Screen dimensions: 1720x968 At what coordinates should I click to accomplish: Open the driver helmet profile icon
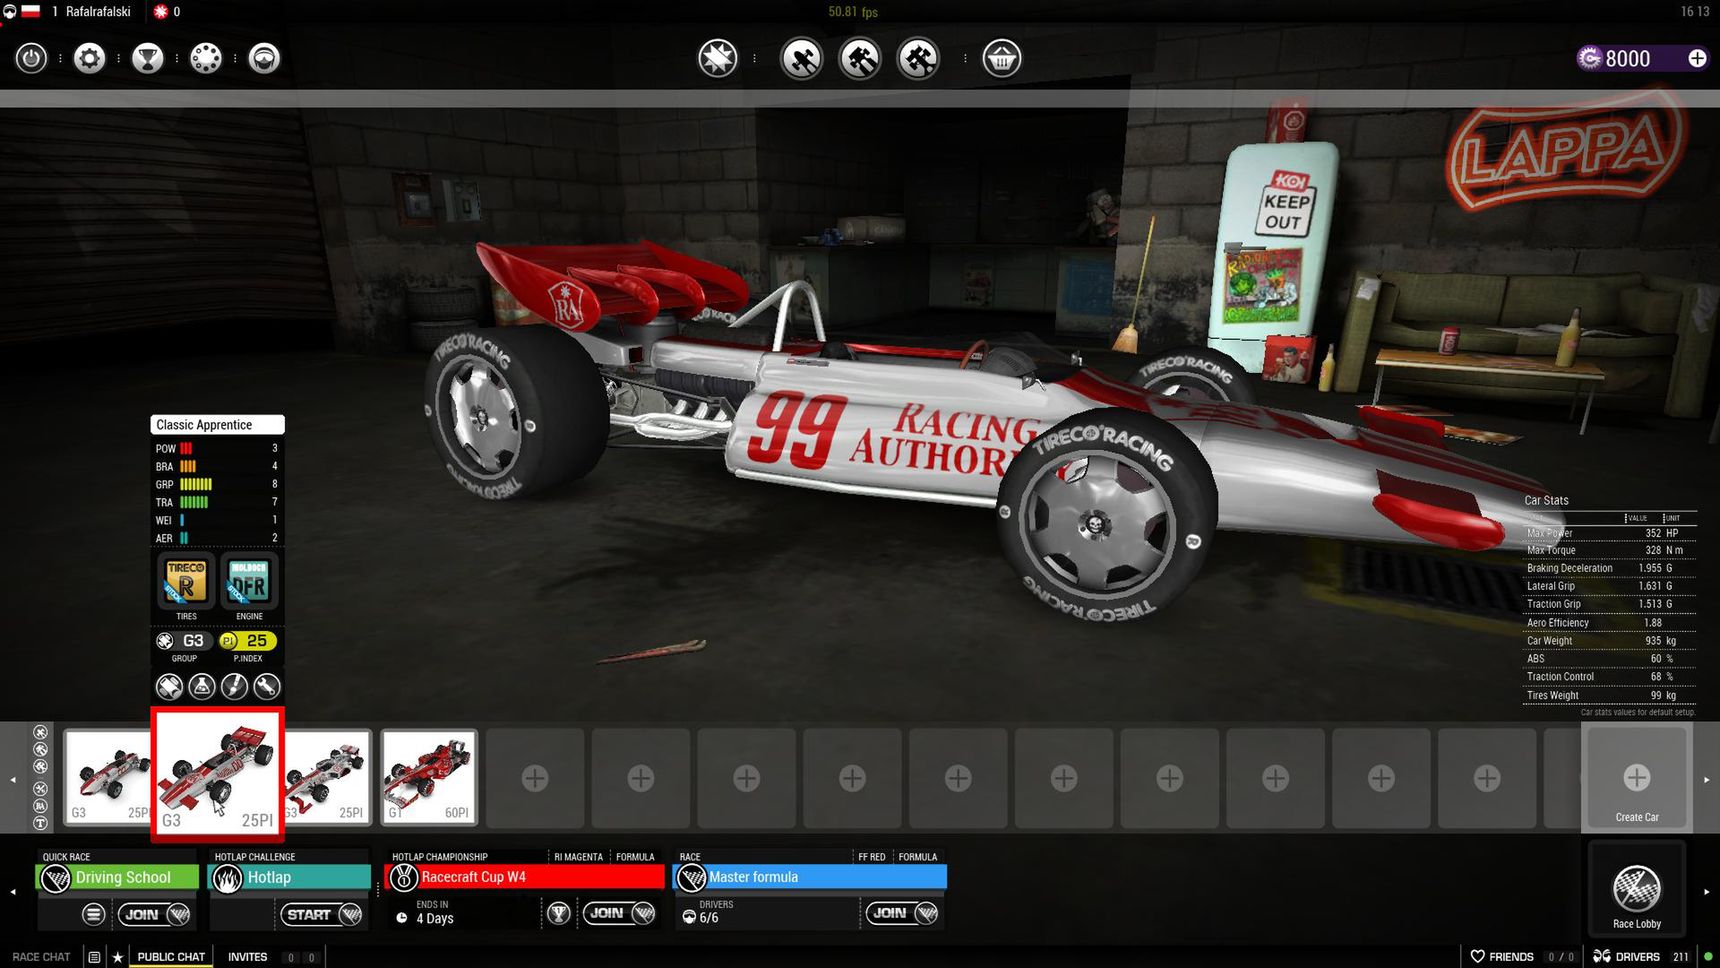(264, 58)
